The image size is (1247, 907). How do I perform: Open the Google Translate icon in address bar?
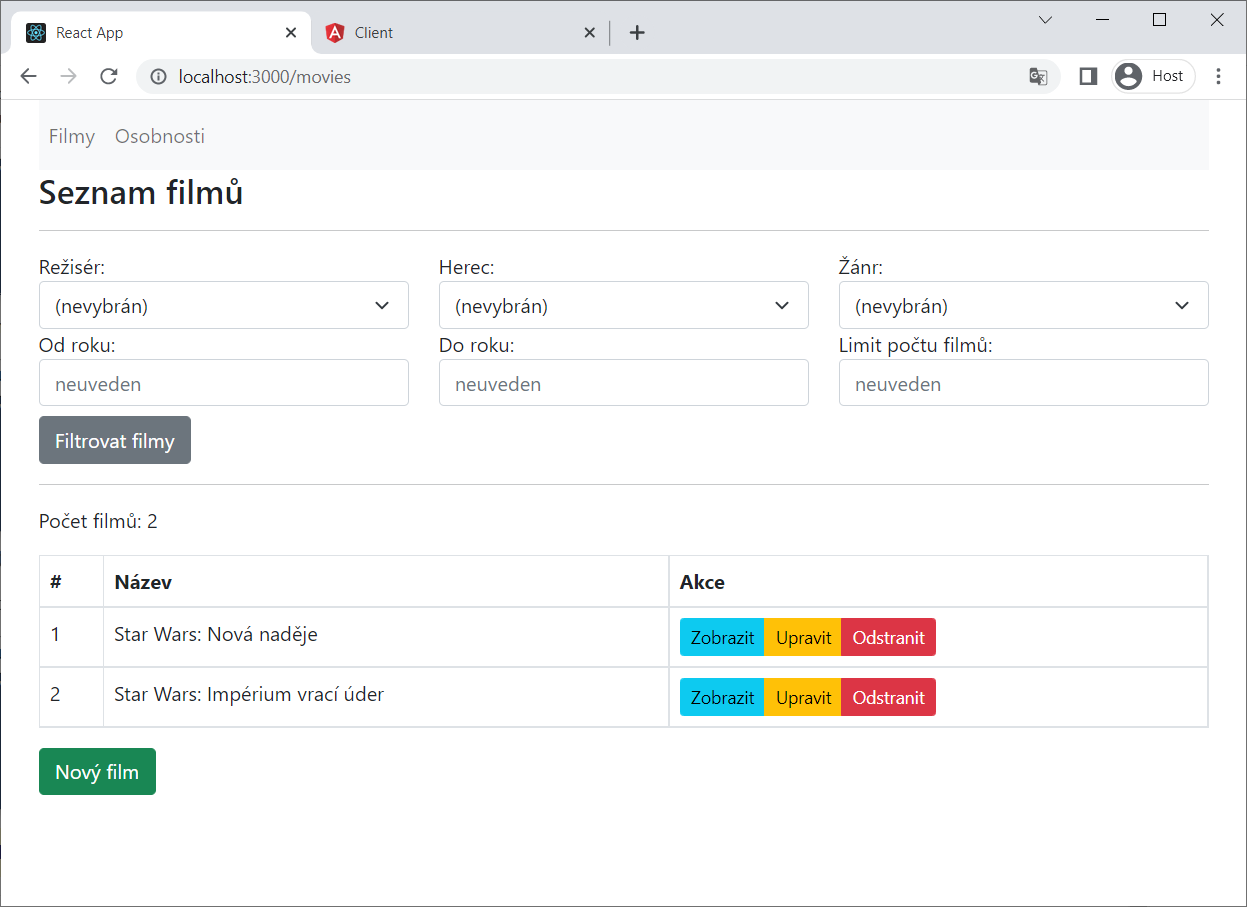(1038, 76)
